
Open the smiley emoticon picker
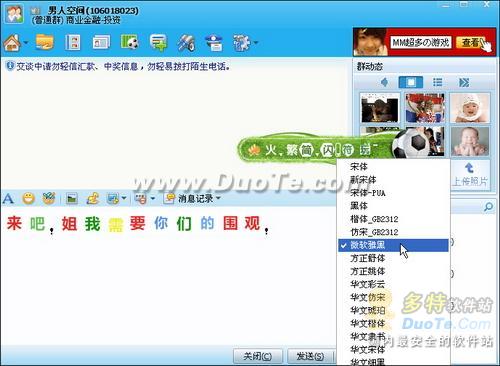point(29,198)
